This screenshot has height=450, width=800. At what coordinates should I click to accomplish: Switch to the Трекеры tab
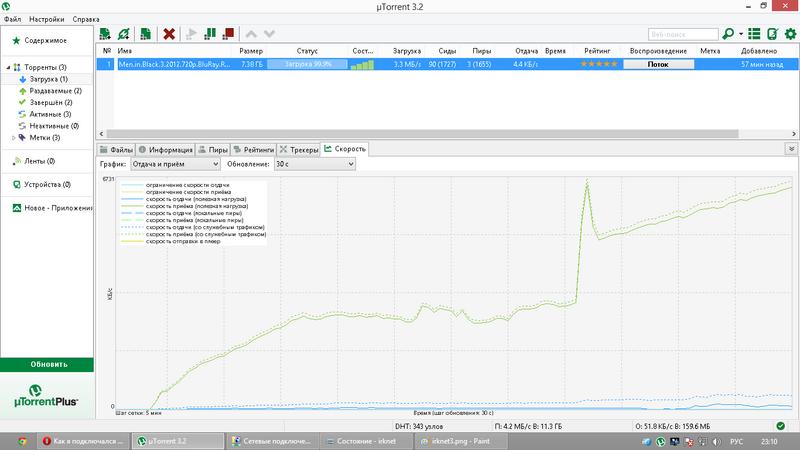point(298,150)
